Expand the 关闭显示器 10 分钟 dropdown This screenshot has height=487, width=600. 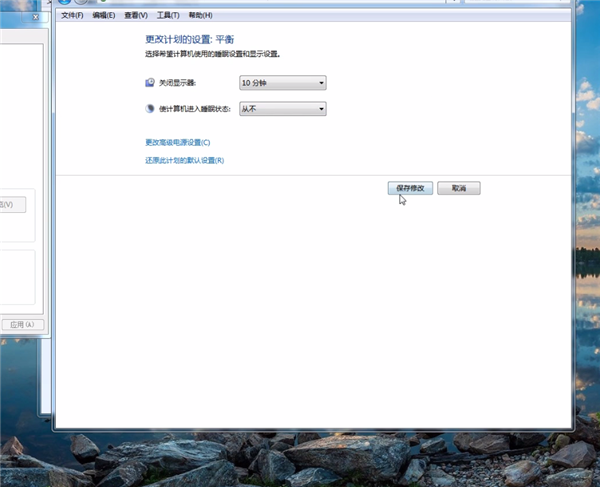tap(283, 83)
